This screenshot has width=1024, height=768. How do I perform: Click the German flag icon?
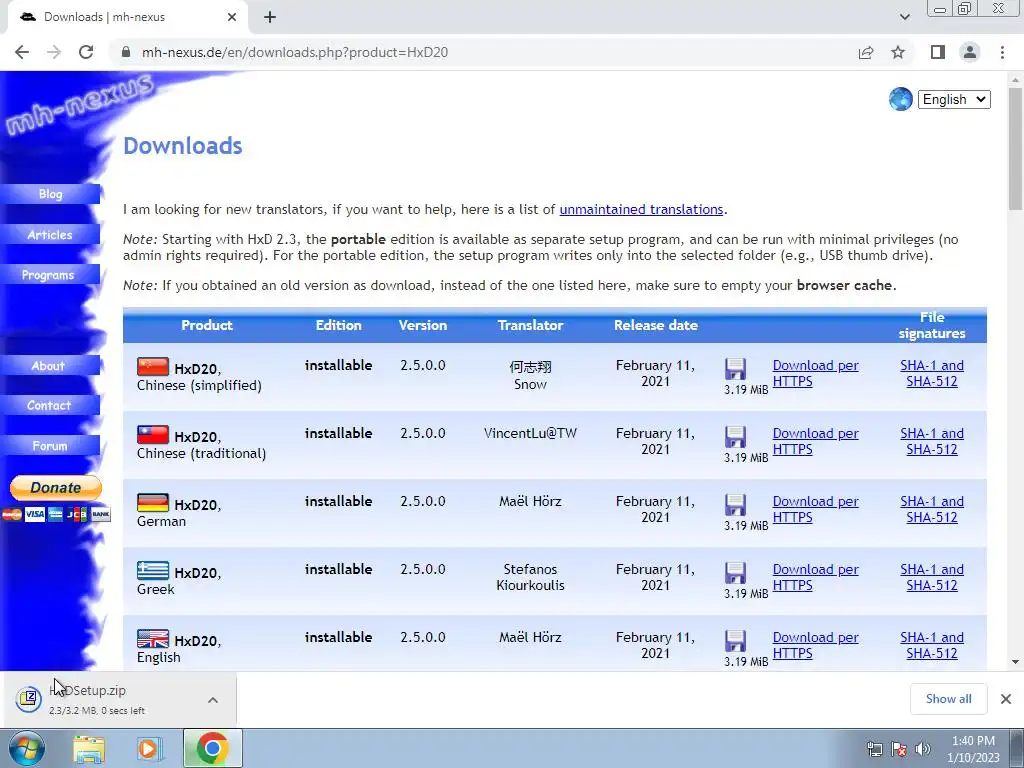[153, 502]
